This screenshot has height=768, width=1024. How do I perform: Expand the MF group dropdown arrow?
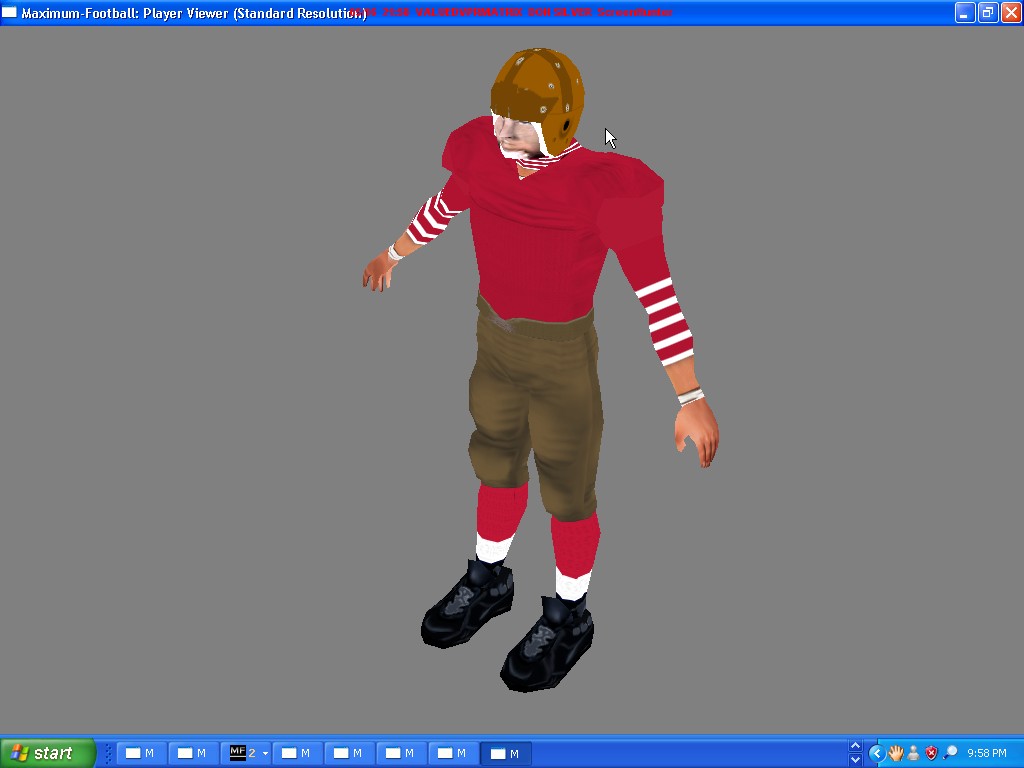click(x=265, y=754)
